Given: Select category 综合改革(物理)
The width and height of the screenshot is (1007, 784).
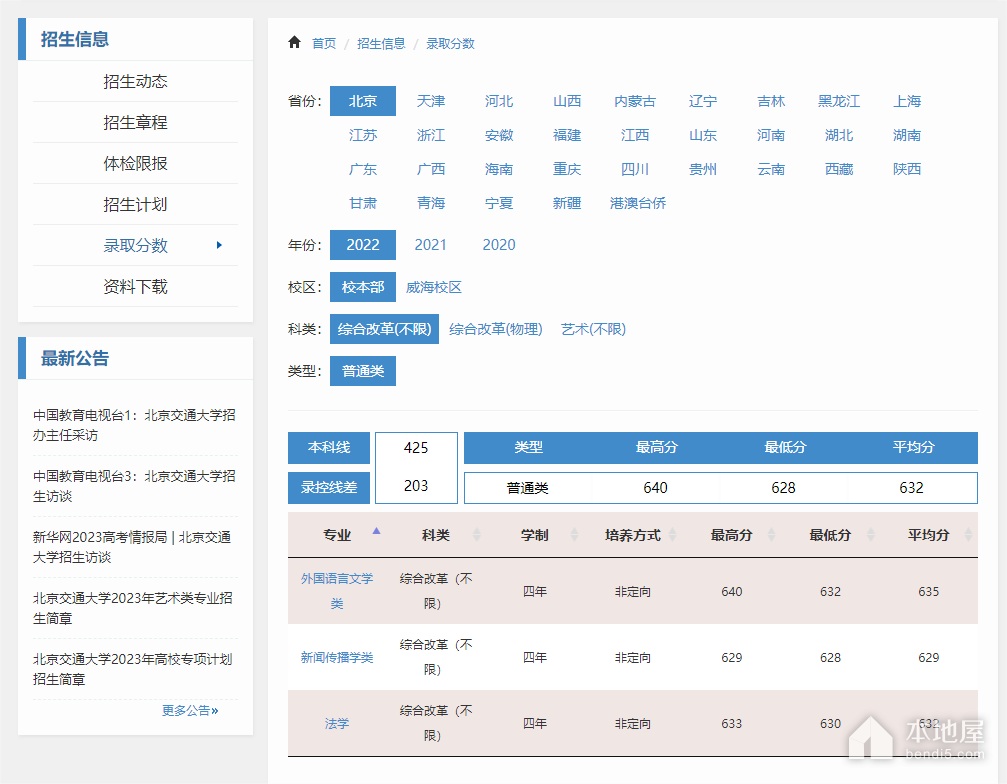Looking at the screenshot, I should [496, 329].
